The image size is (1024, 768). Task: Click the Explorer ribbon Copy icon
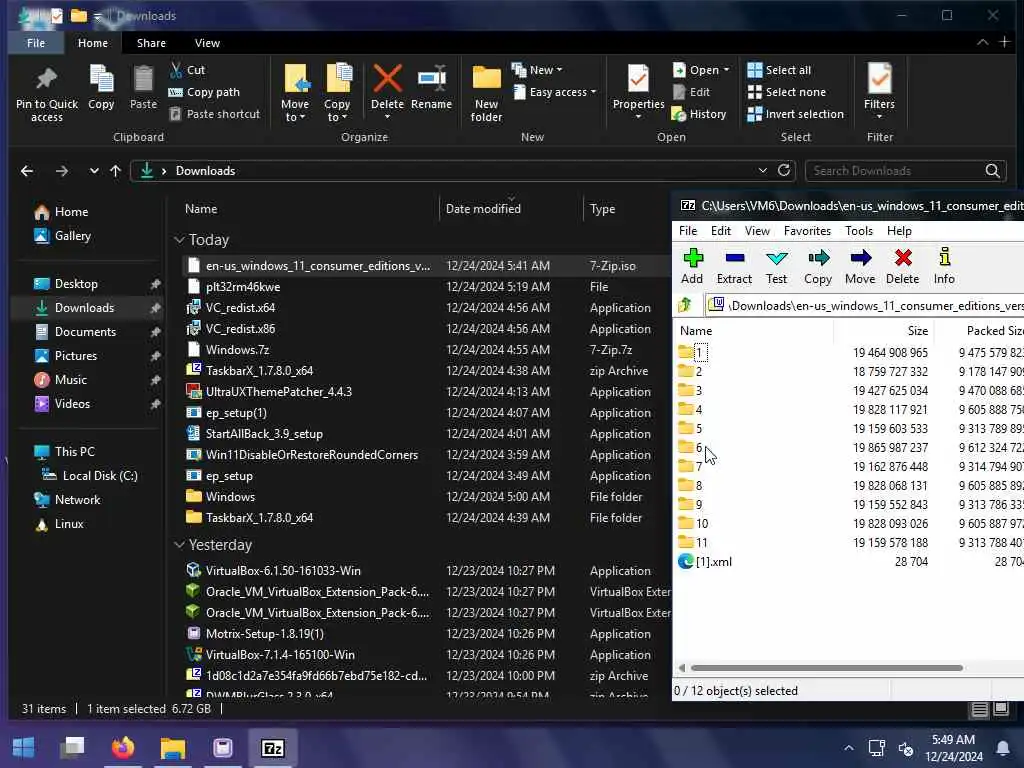click(101, 88)
